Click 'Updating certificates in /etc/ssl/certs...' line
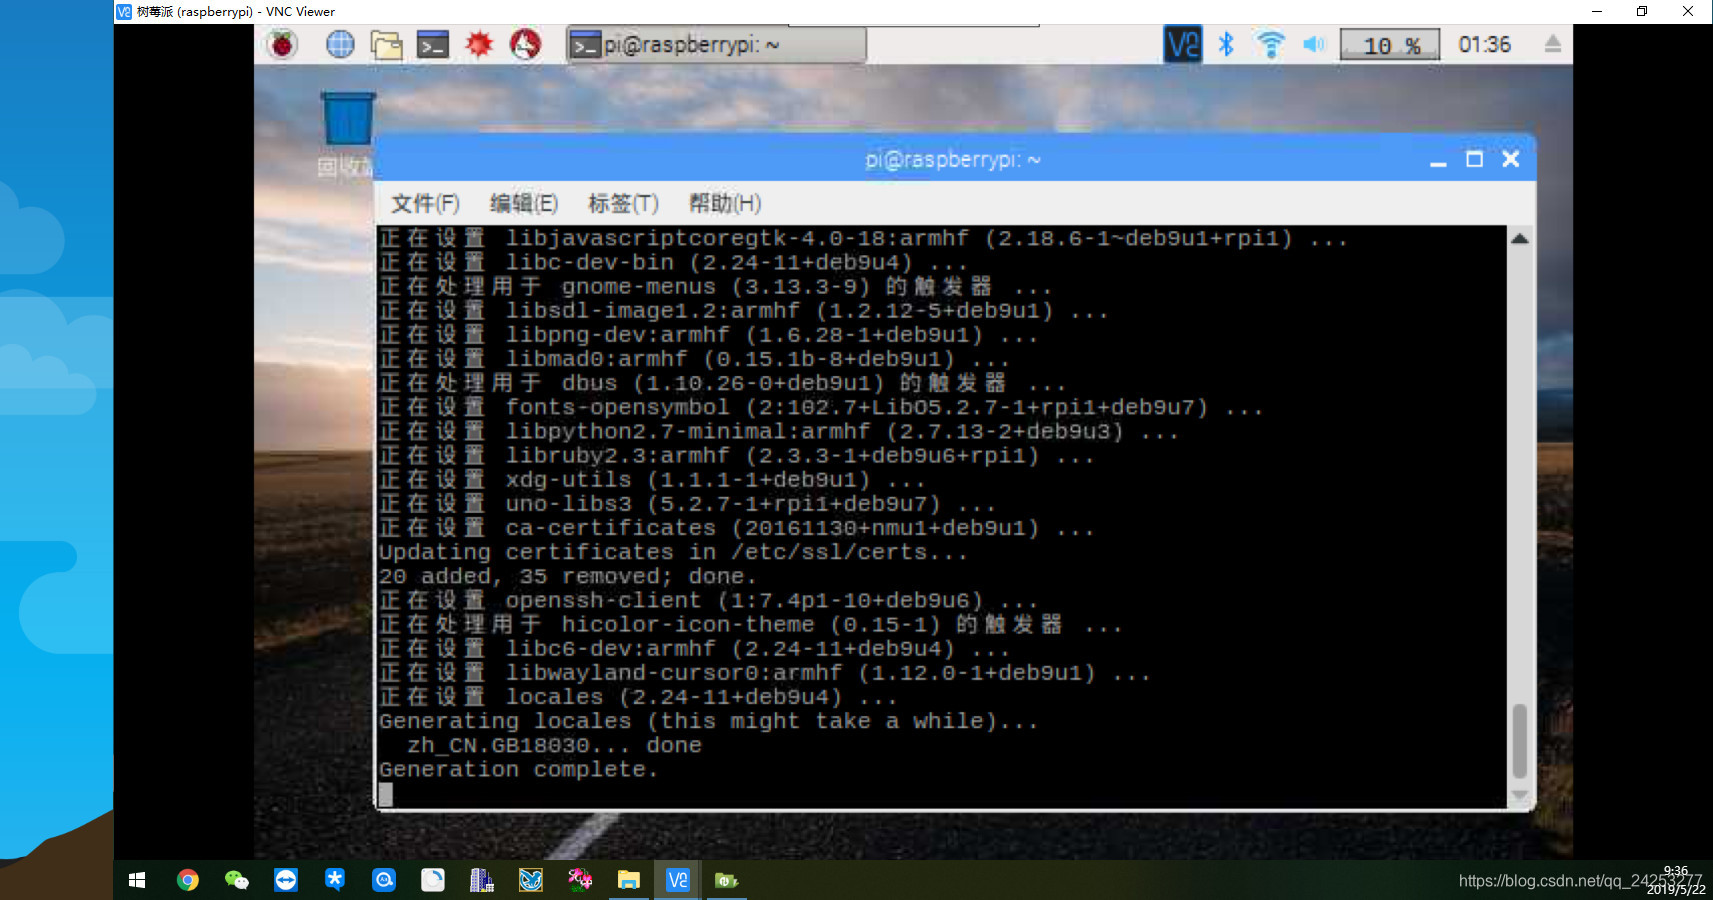 coord(673,553)
